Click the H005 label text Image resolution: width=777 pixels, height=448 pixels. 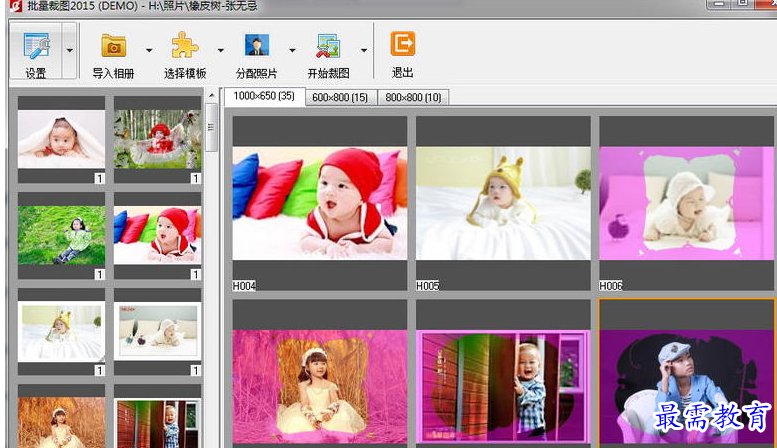tap(428, 286)
